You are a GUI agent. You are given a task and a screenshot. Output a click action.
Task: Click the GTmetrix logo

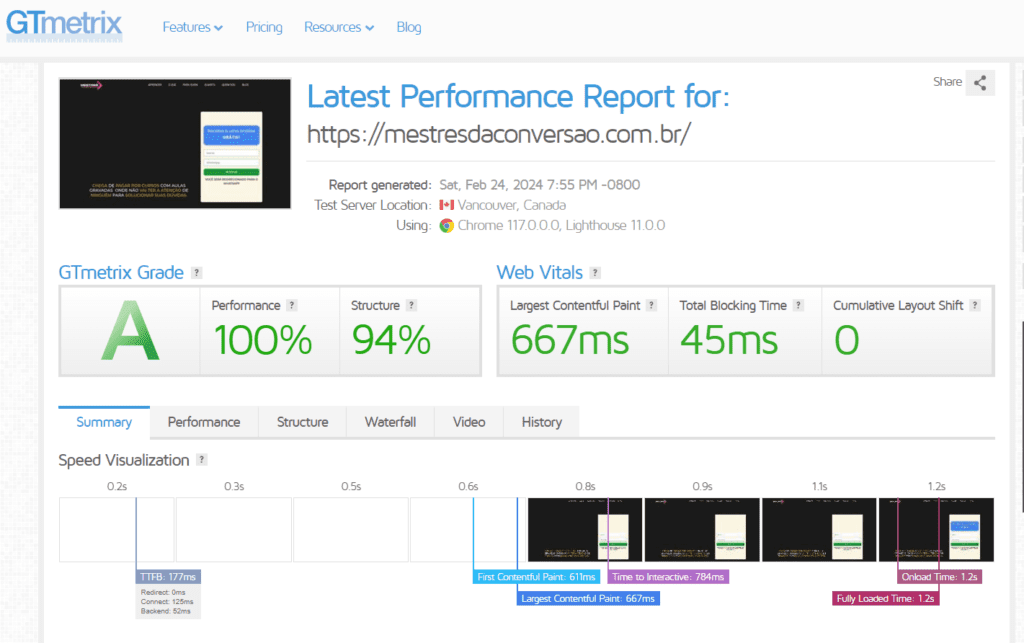tap(64, 25)
